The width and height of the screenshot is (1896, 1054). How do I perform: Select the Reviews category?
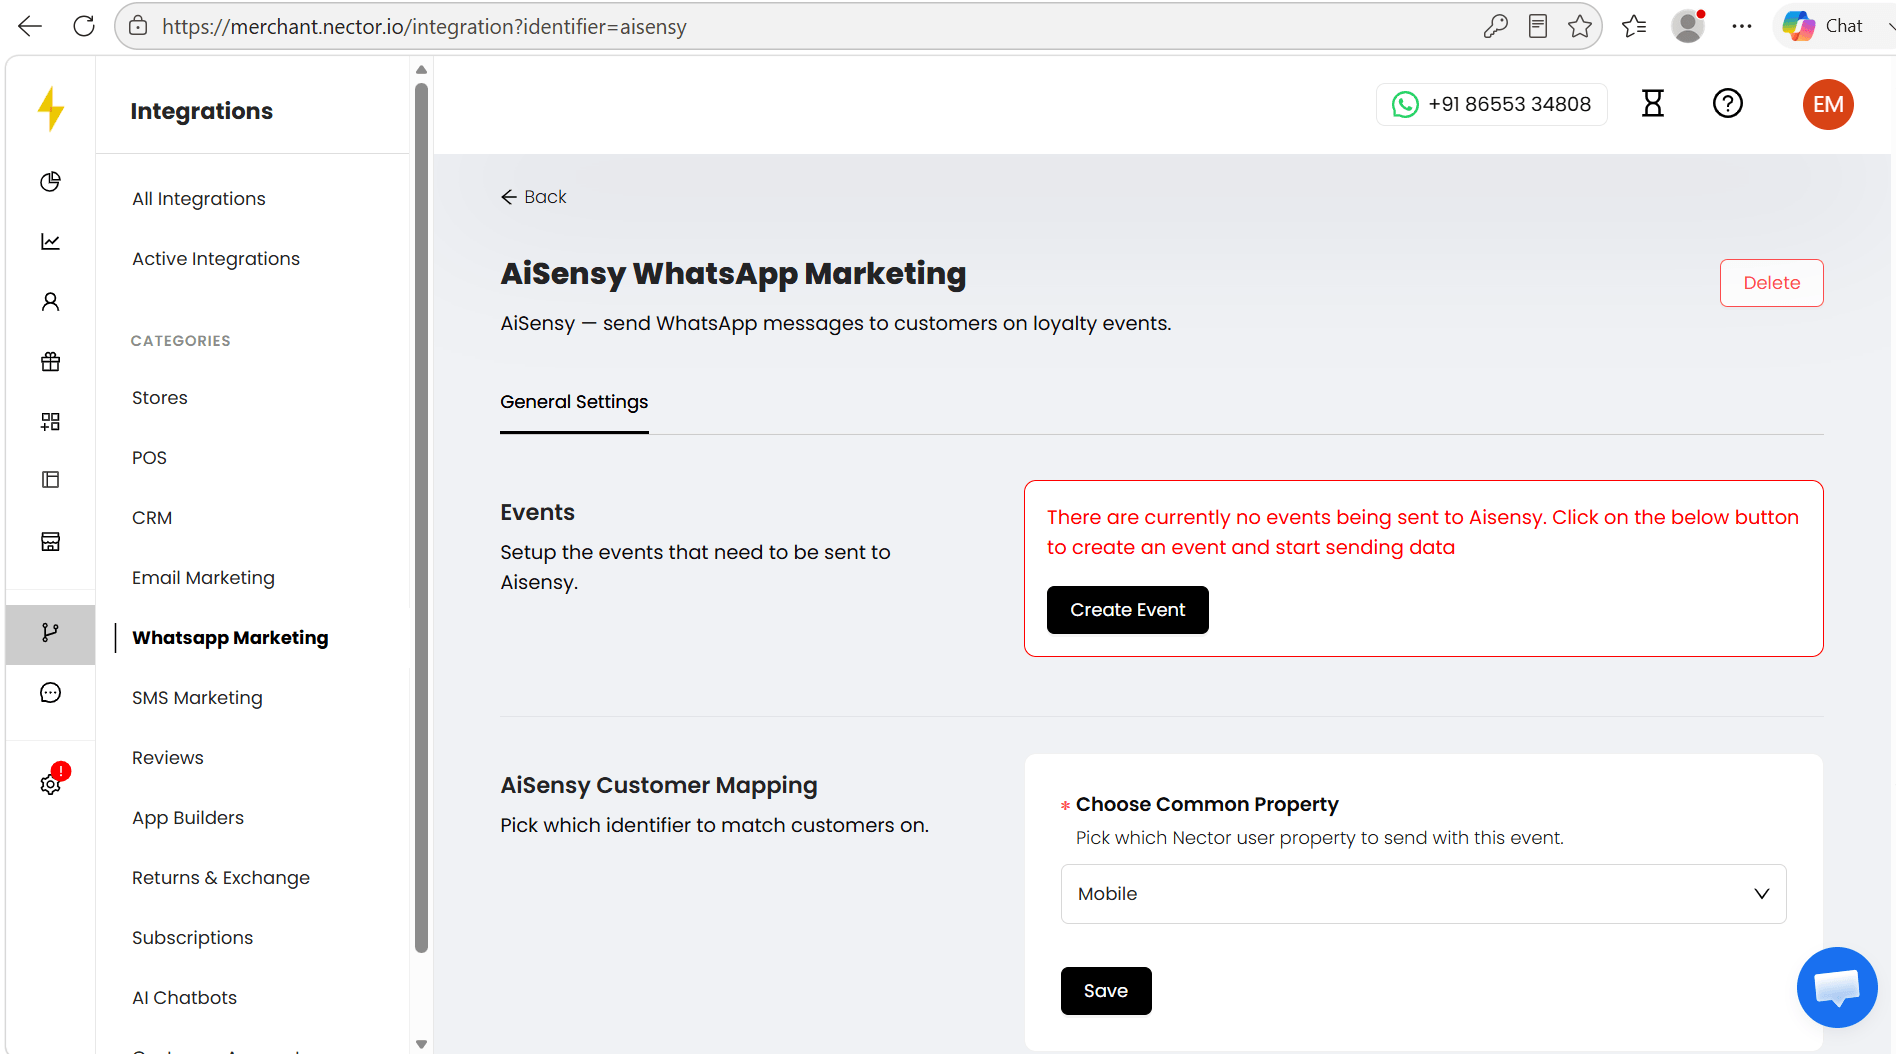(x=168, y=758)
